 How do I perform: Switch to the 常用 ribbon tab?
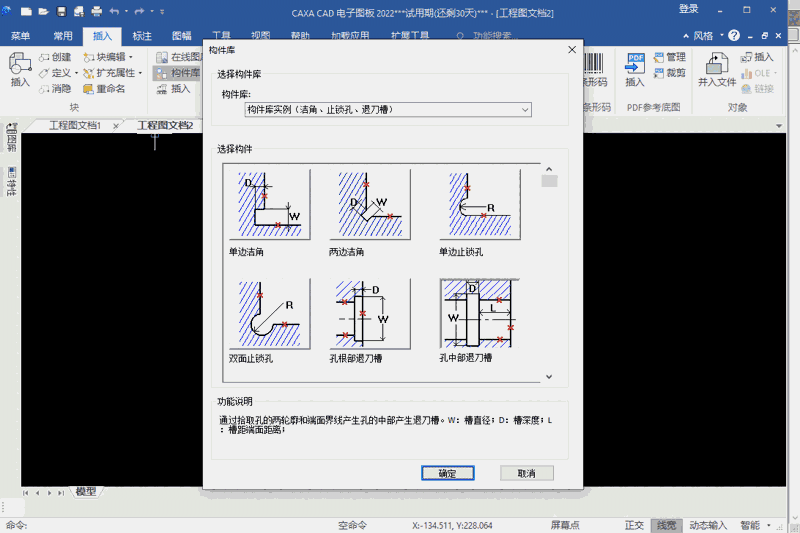pyautogui.click(x=63, y=36)
